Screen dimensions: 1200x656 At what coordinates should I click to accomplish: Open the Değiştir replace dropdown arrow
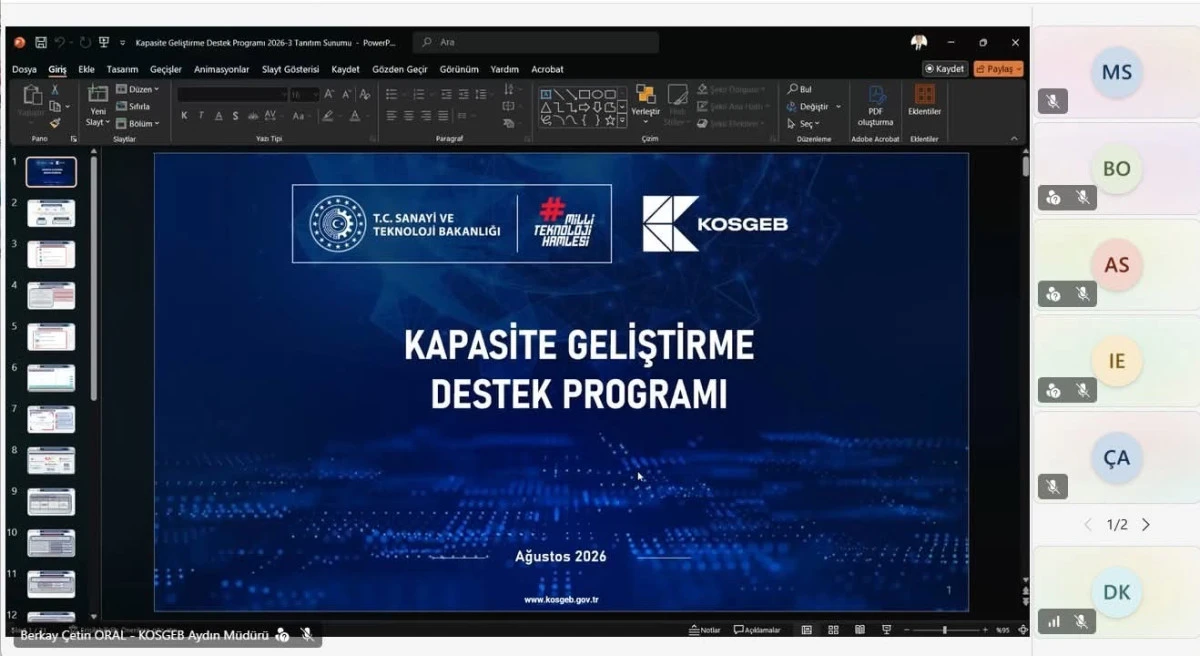pos(838,107)
